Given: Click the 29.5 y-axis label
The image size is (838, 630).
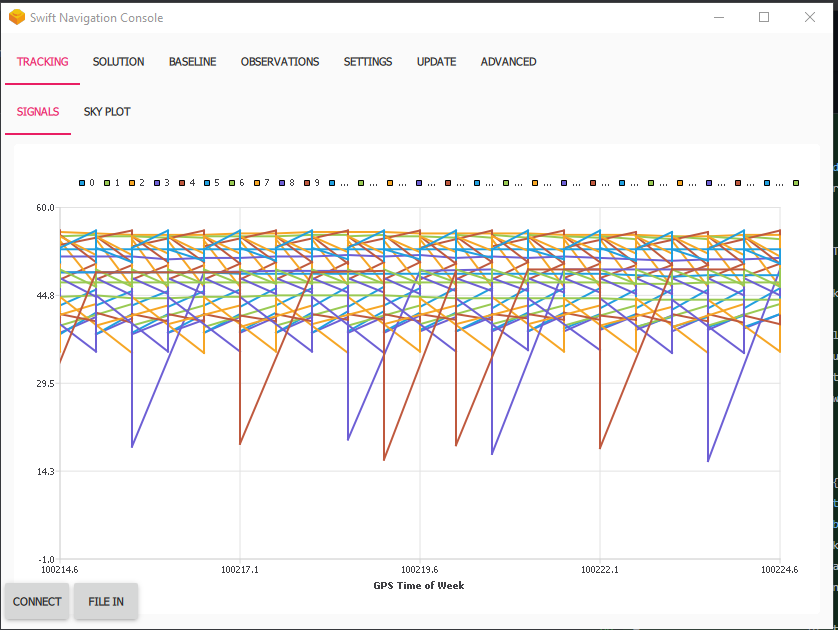Looking at the screenshot, I should (45, 384).
